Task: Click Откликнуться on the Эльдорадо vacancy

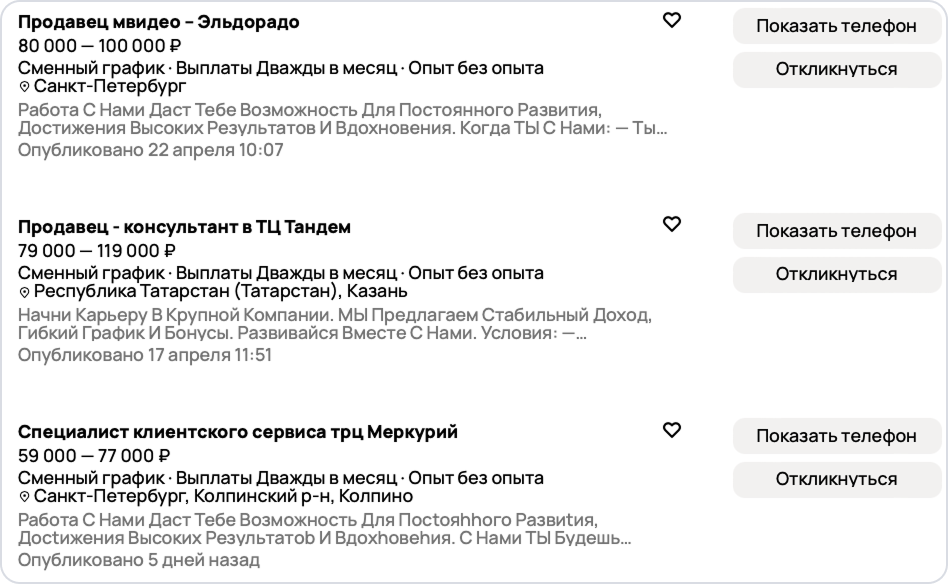Action: click(x=836, y=69)
